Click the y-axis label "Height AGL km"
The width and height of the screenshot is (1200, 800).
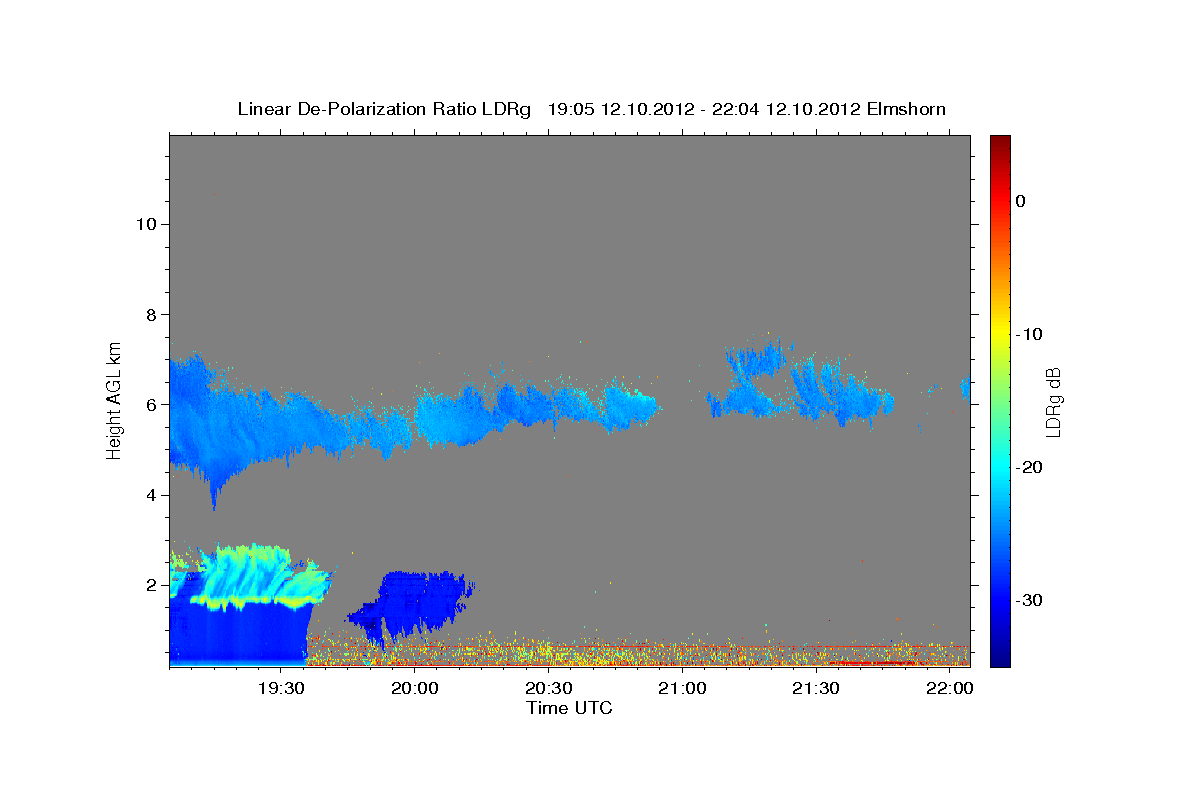click(x=114, y=400)
